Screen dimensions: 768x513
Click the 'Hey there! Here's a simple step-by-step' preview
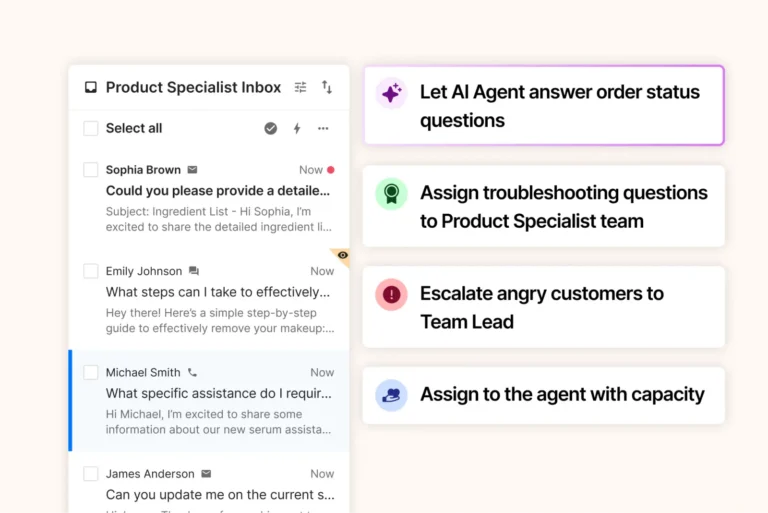pyautogui.click(x=220, y=320)
